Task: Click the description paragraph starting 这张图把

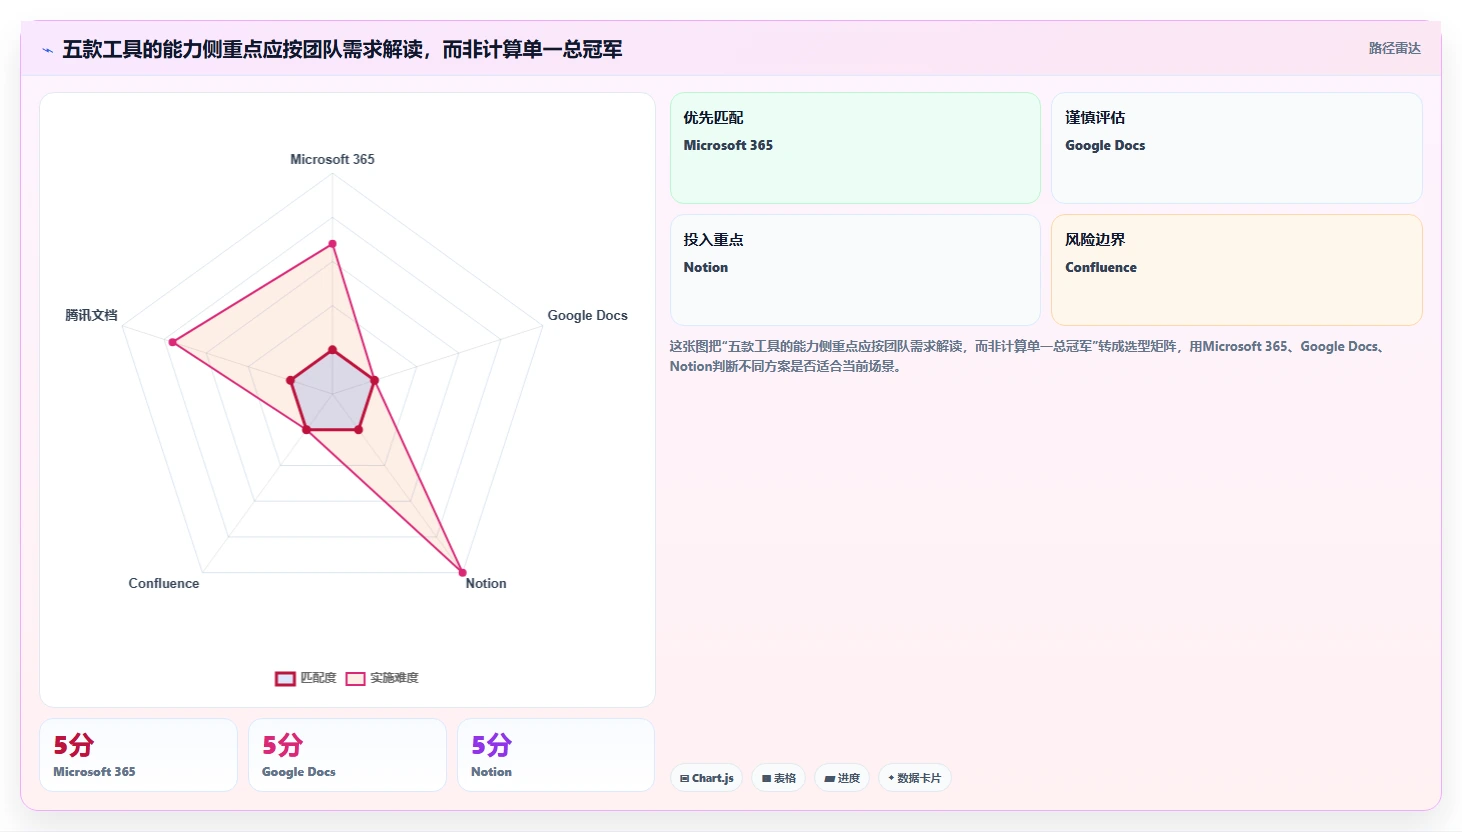Action: 1029,356
